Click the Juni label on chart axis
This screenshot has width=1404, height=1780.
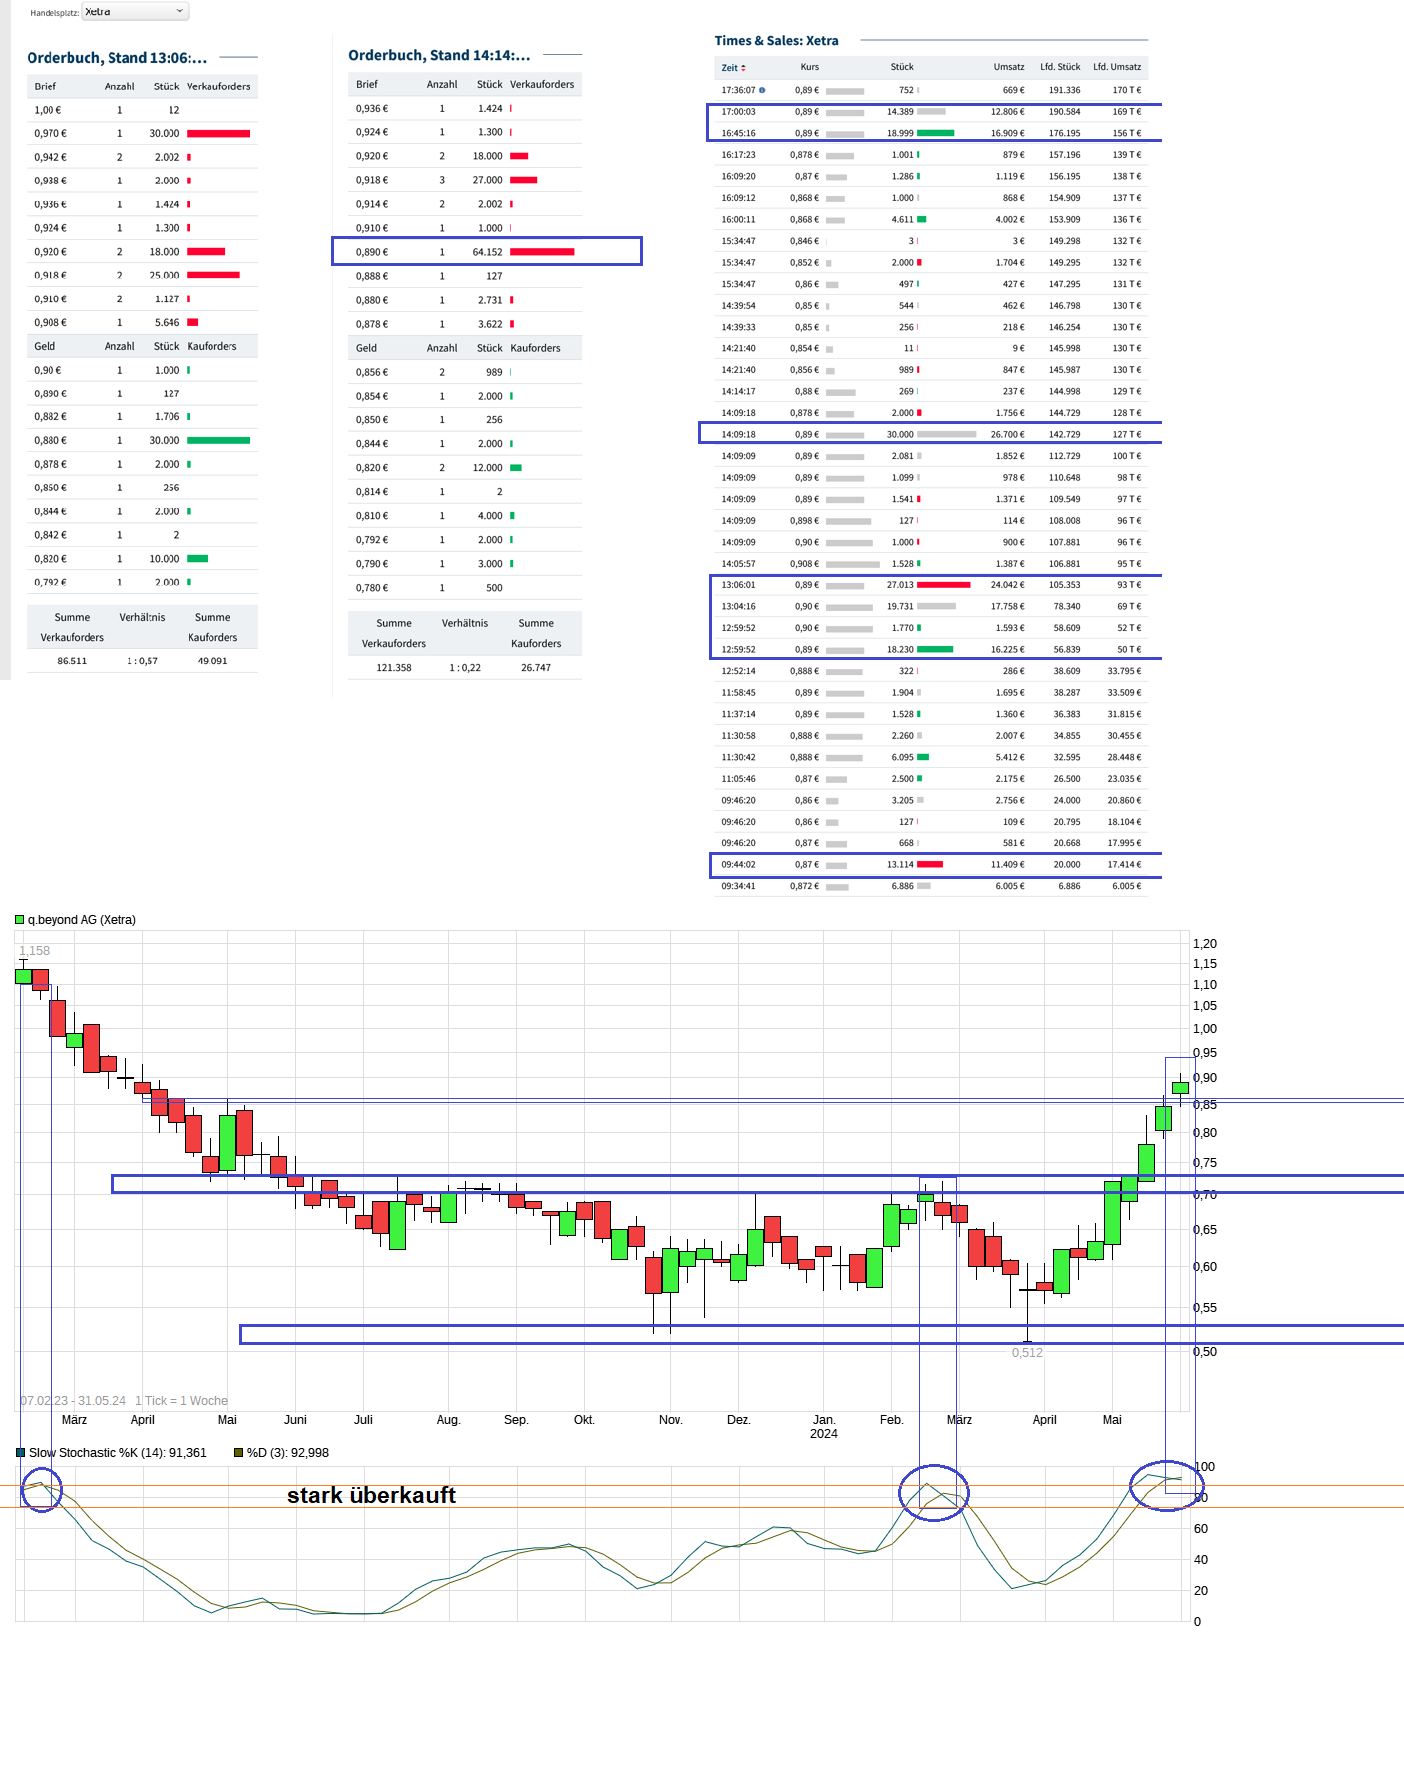coord(295,1420)
